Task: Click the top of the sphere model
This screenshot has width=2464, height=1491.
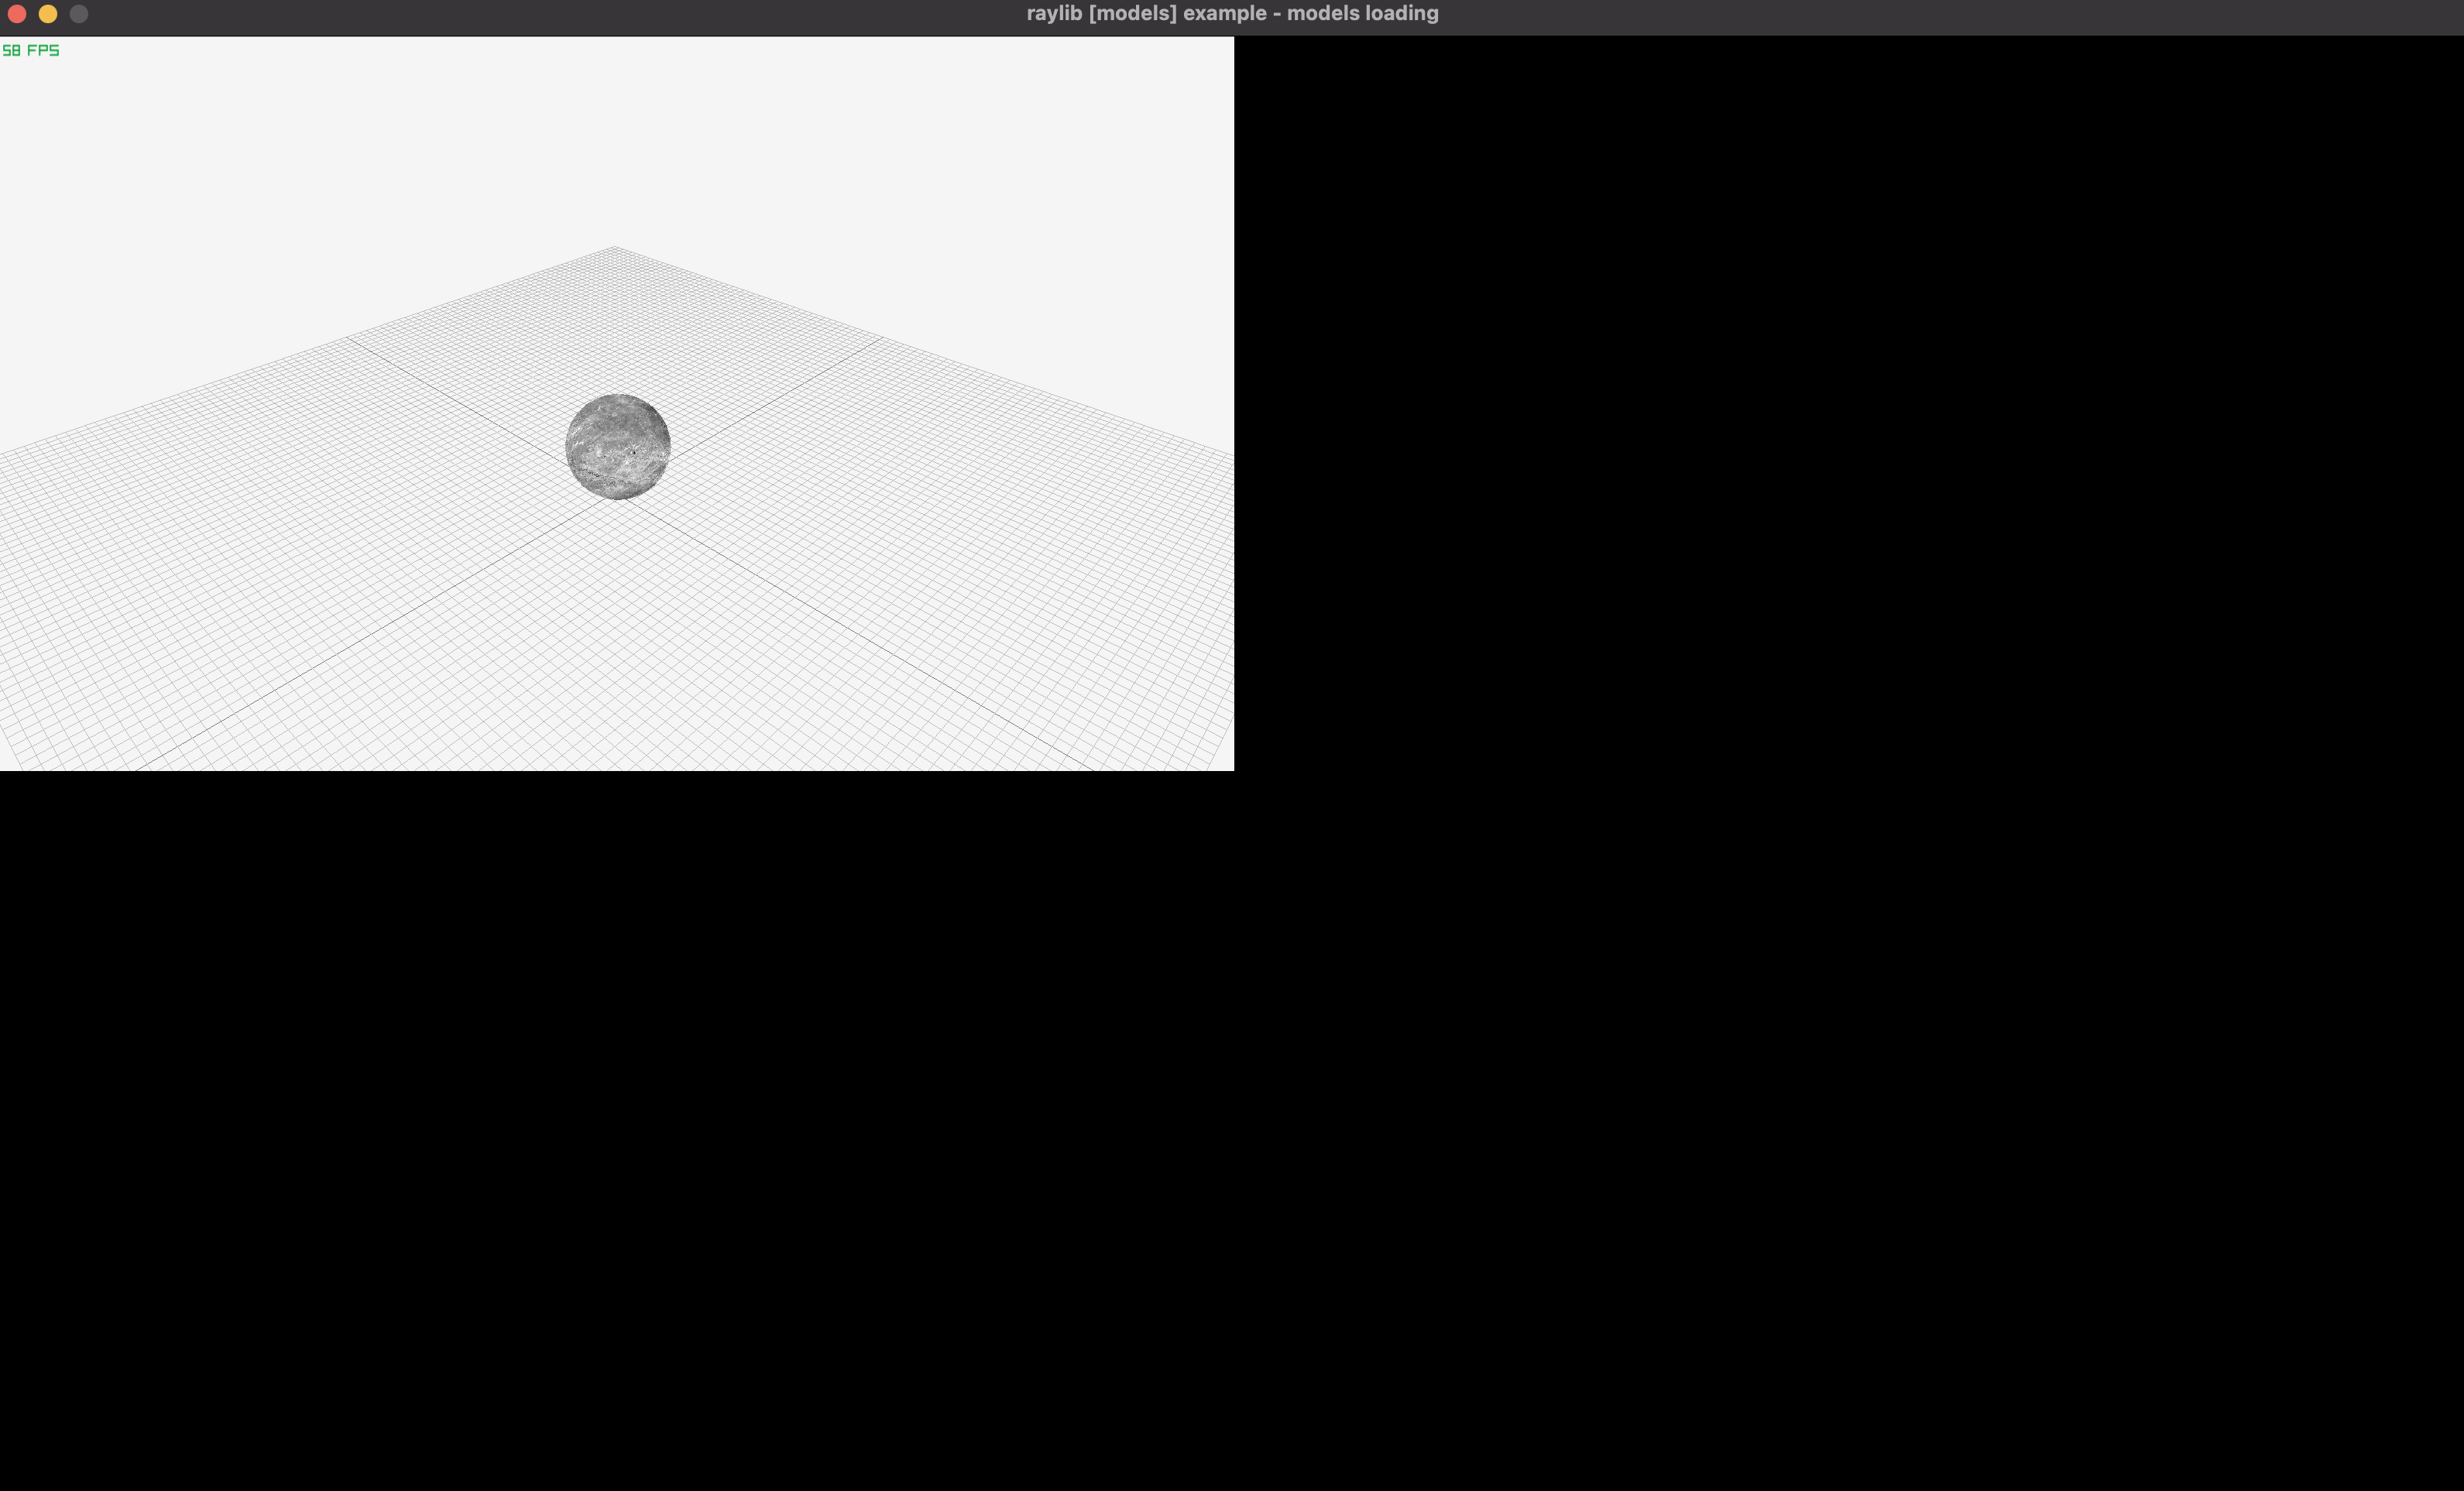Action: pos(618,402)
